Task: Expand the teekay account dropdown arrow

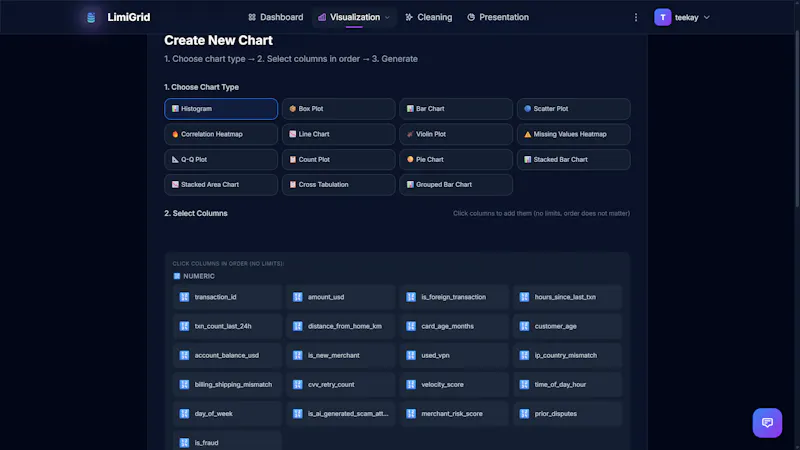Action: (x=707, y=17)
